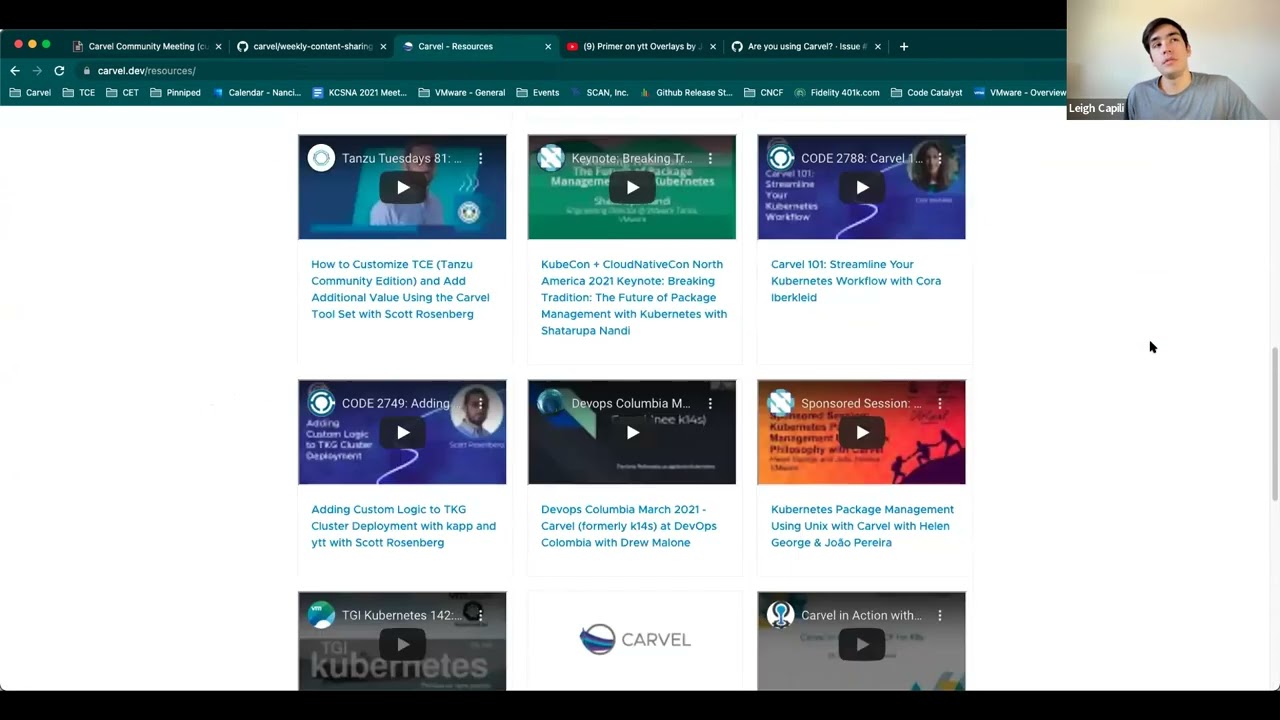Play the Tanzu Tuesdays 81 video
Image resolution: width=1280 pixels, height=720 pixels.
click(x=402, y=187)
